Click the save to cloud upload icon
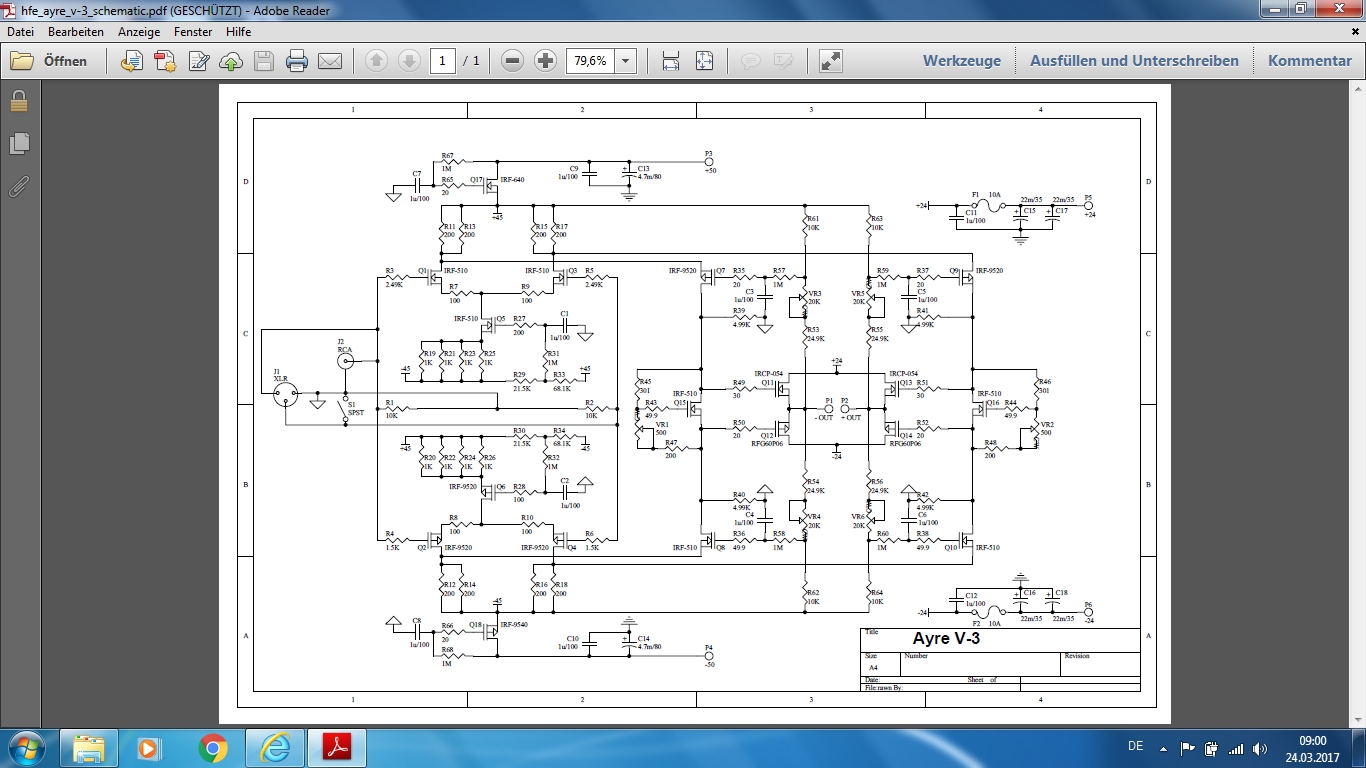The image size is (1366, 768). [x=231, y=61]
